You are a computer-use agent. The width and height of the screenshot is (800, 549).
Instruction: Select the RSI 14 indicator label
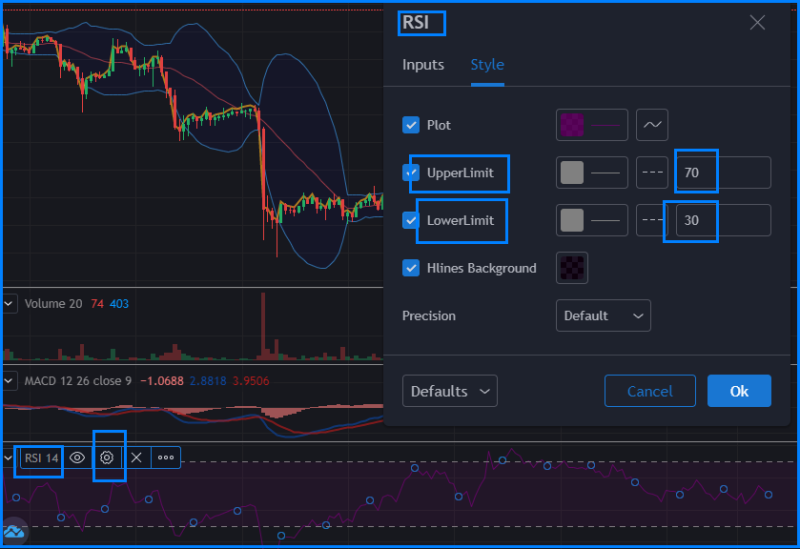coord(41,458)
